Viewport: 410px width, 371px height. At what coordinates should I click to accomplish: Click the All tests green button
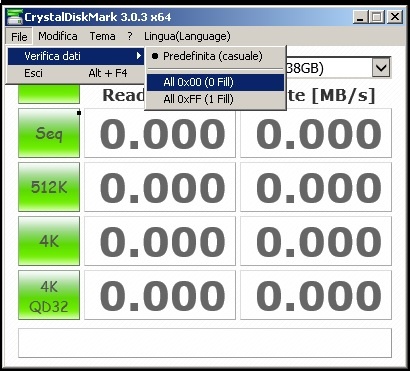pyautogui.click(x=49, y=94)
